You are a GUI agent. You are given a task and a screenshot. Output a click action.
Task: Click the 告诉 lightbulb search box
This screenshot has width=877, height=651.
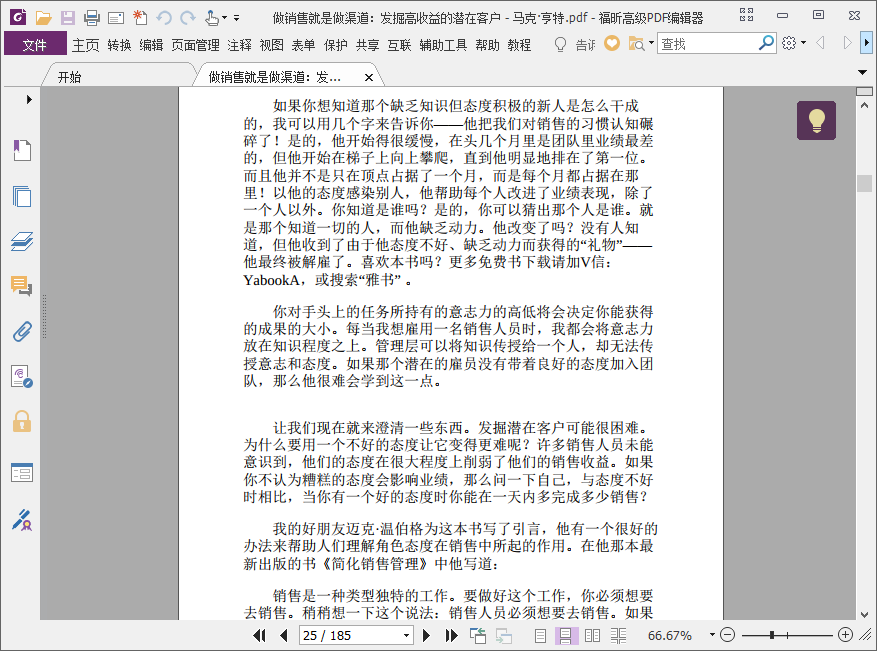pyautogui.click(x=574, y=44)
